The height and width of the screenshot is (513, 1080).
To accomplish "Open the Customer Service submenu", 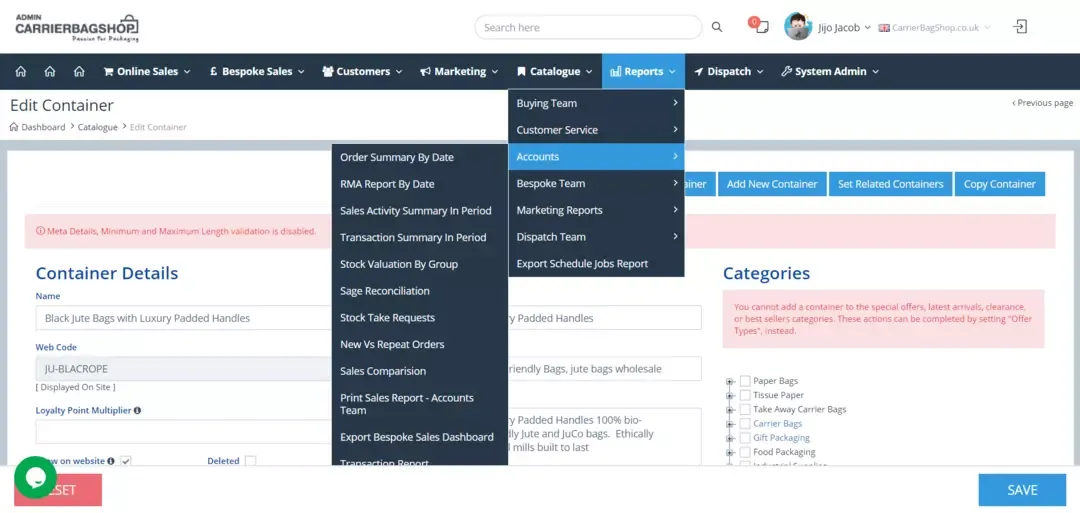I will (x=596, y=130).
